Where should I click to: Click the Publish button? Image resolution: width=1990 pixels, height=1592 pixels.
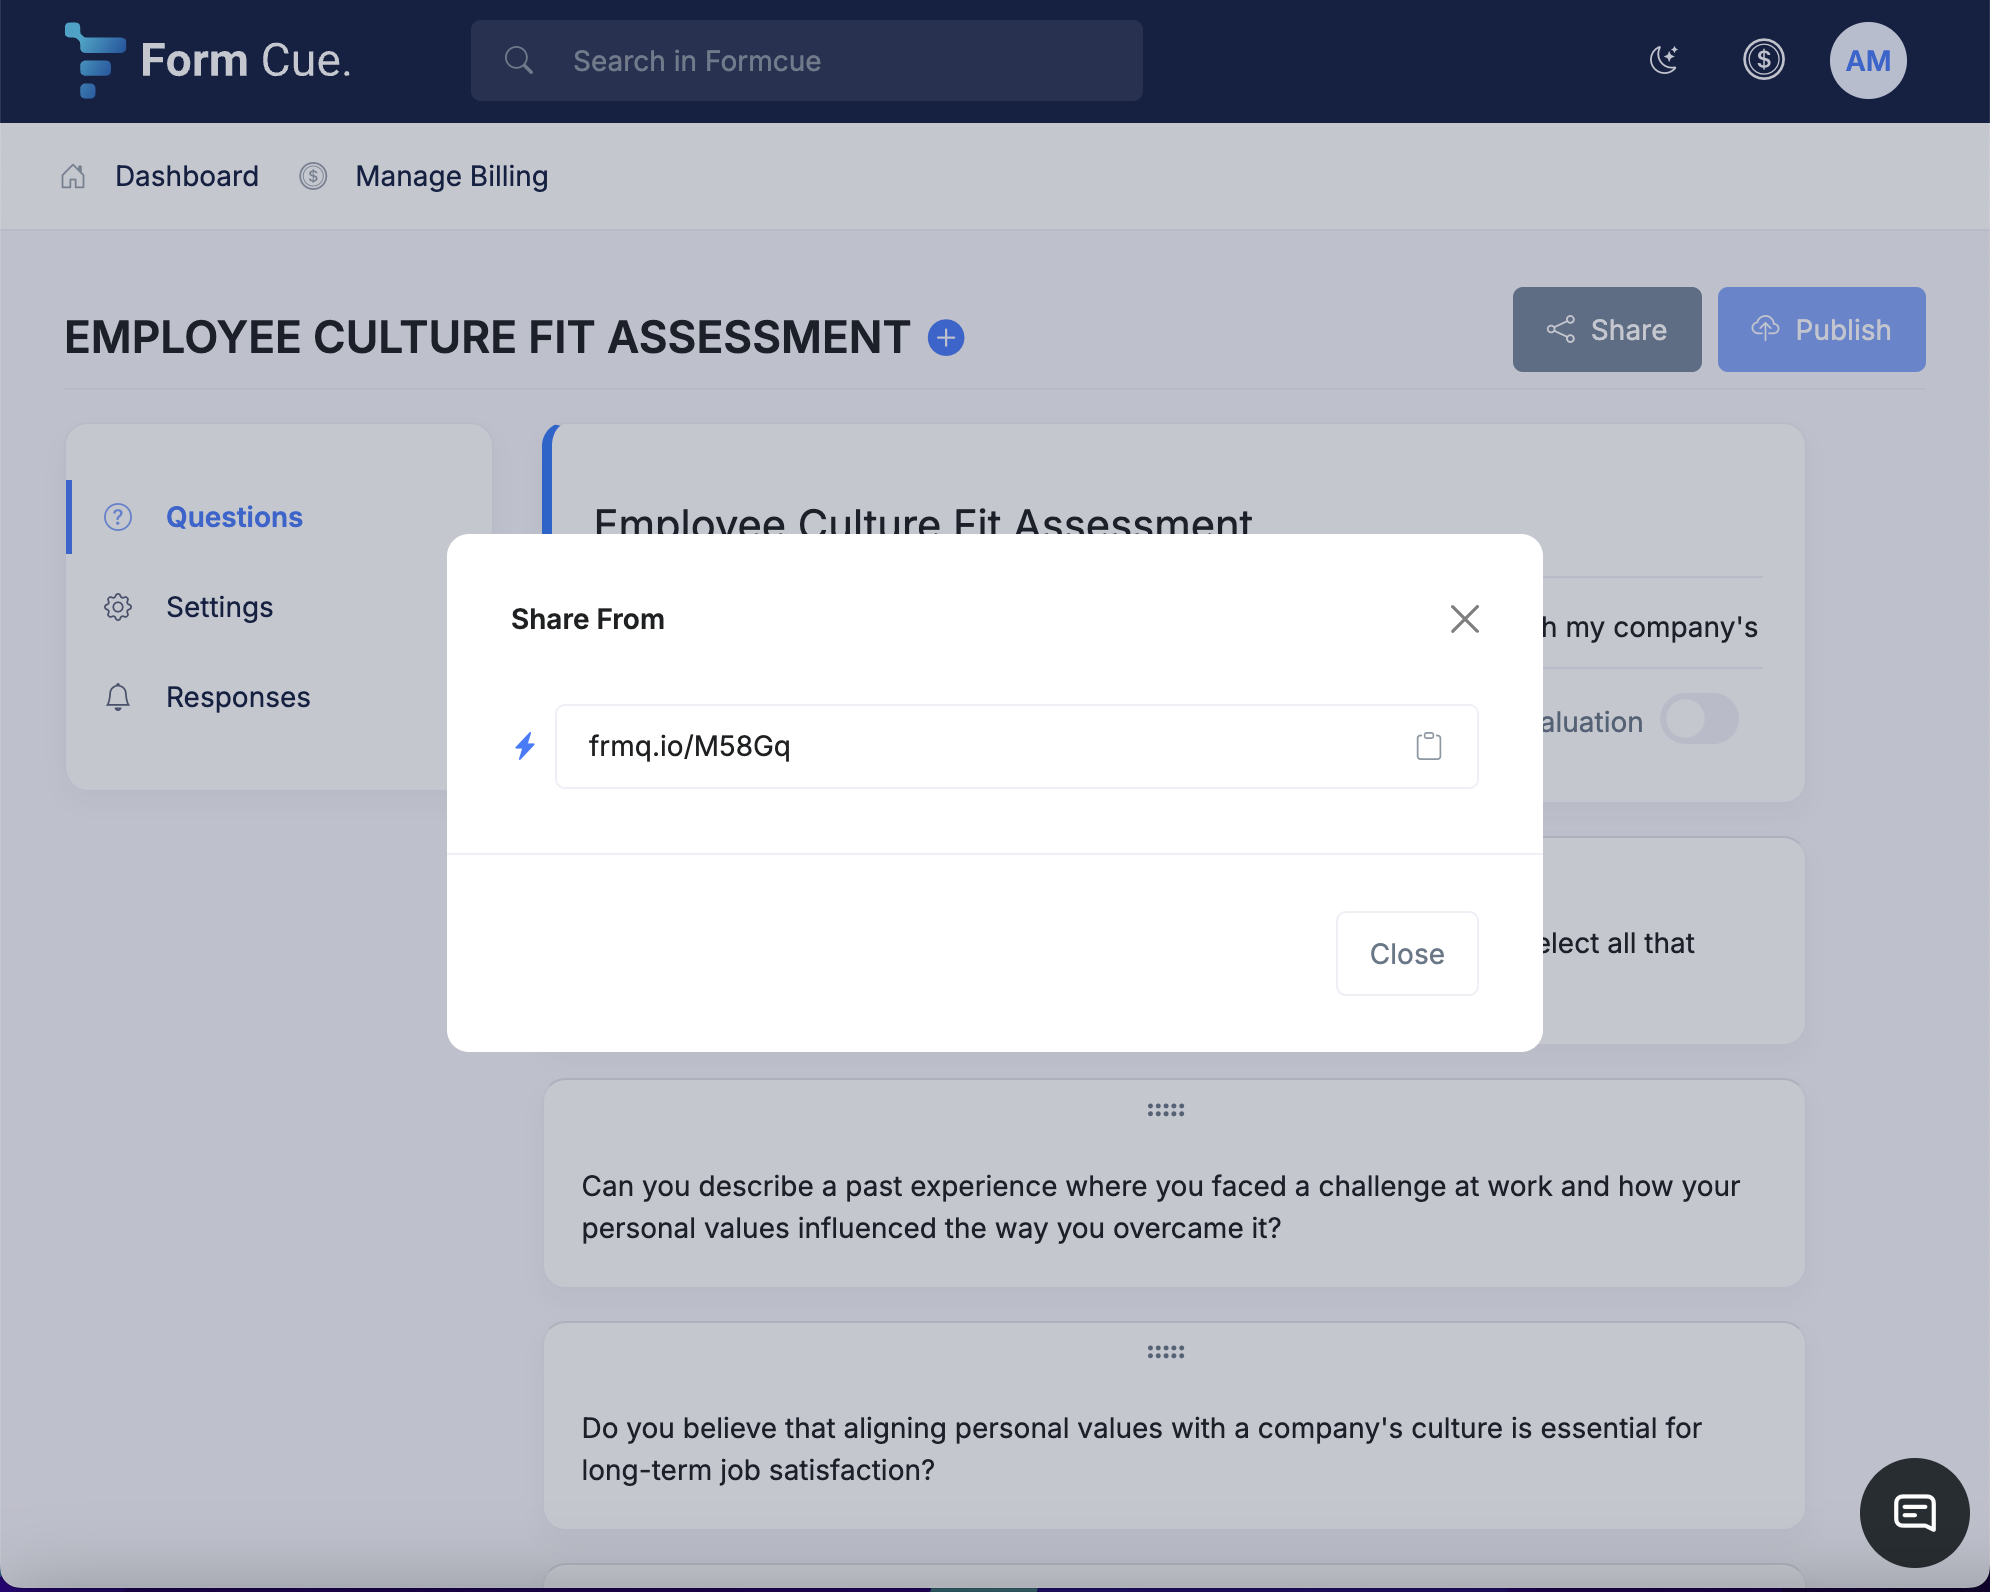point(1821,330)
